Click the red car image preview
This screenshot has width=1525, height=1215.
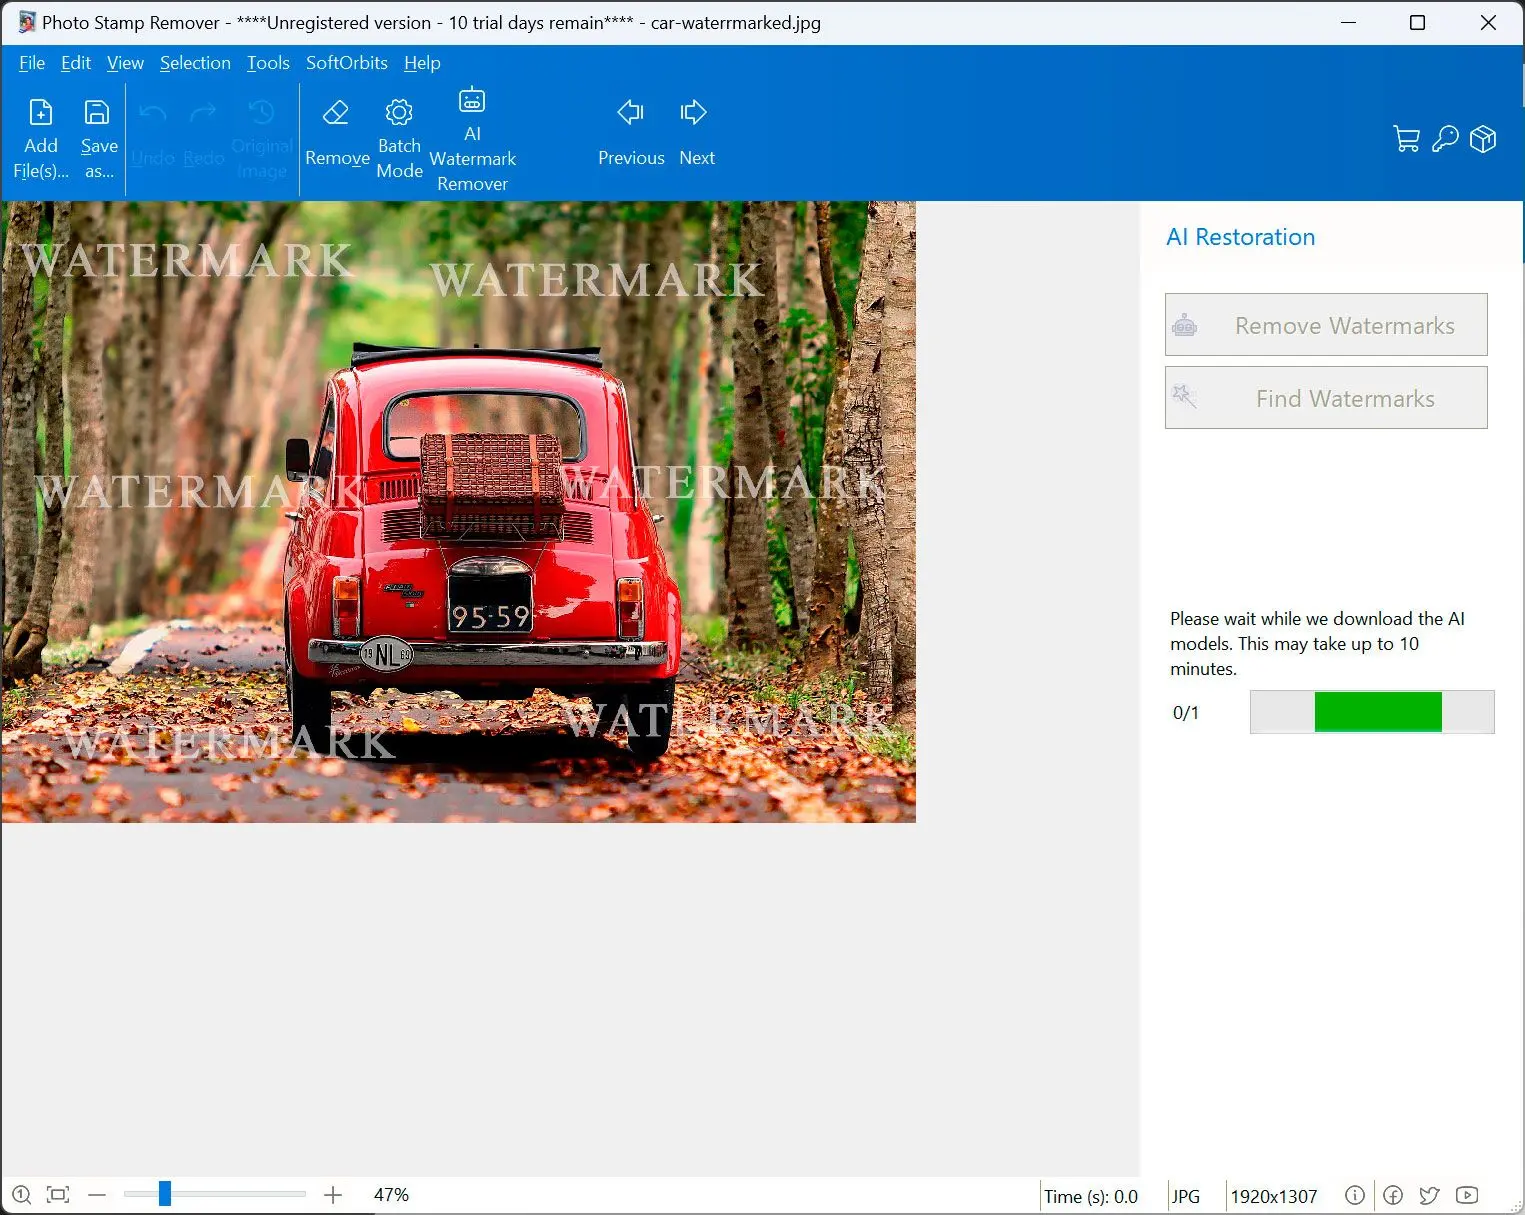(459, 512)
